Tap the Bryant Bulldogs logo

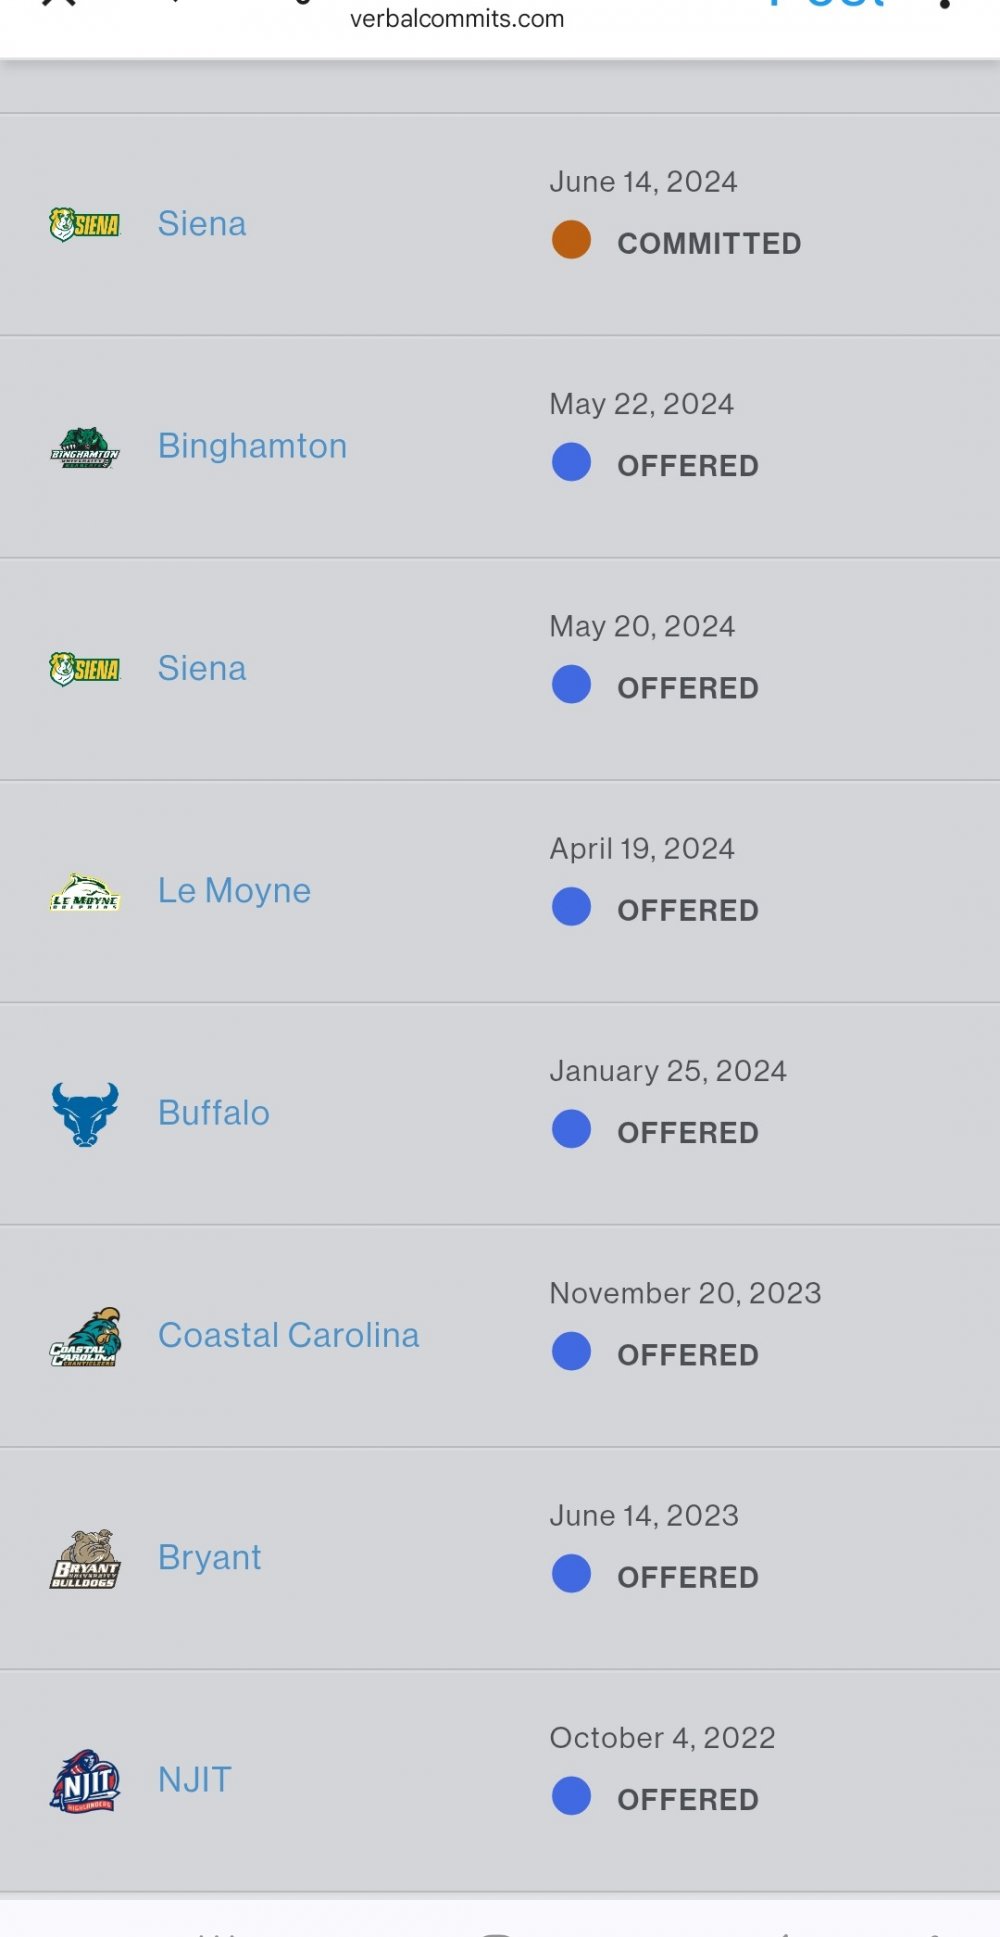(85, 1559)
